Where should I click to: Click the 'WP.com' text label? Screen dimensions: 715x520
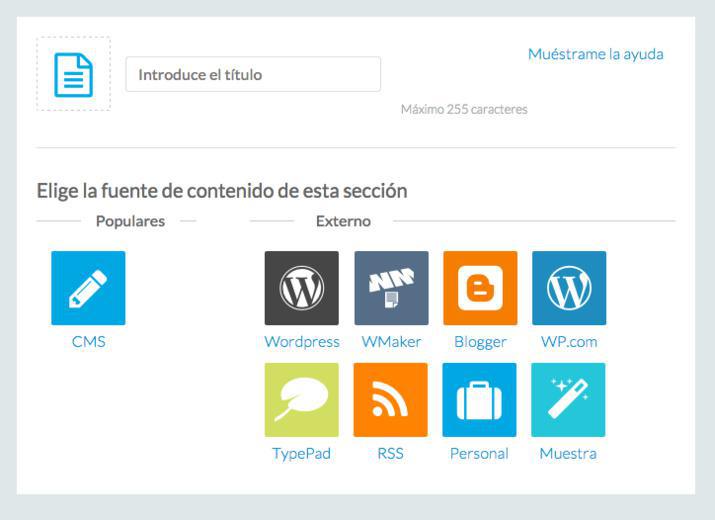pyautogui.click(x=569, y=342)
